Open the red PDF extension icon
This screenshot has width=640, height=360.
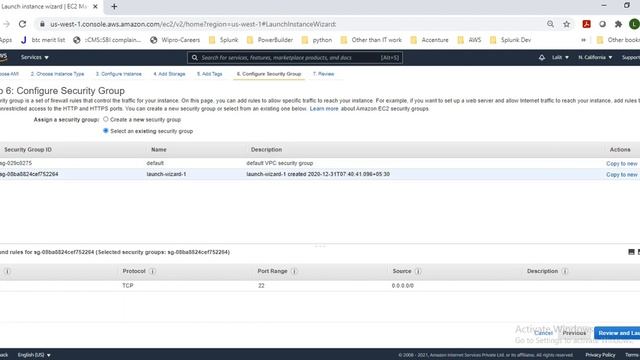(x=587, y=24)
